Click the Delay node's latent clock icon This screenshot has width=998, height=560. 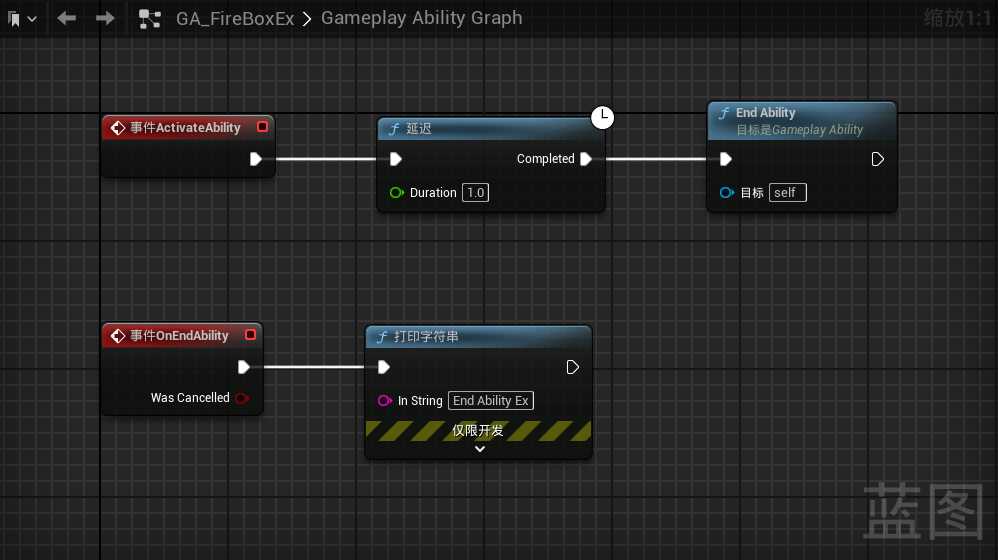pyautogui.click(x=602, y=118)
